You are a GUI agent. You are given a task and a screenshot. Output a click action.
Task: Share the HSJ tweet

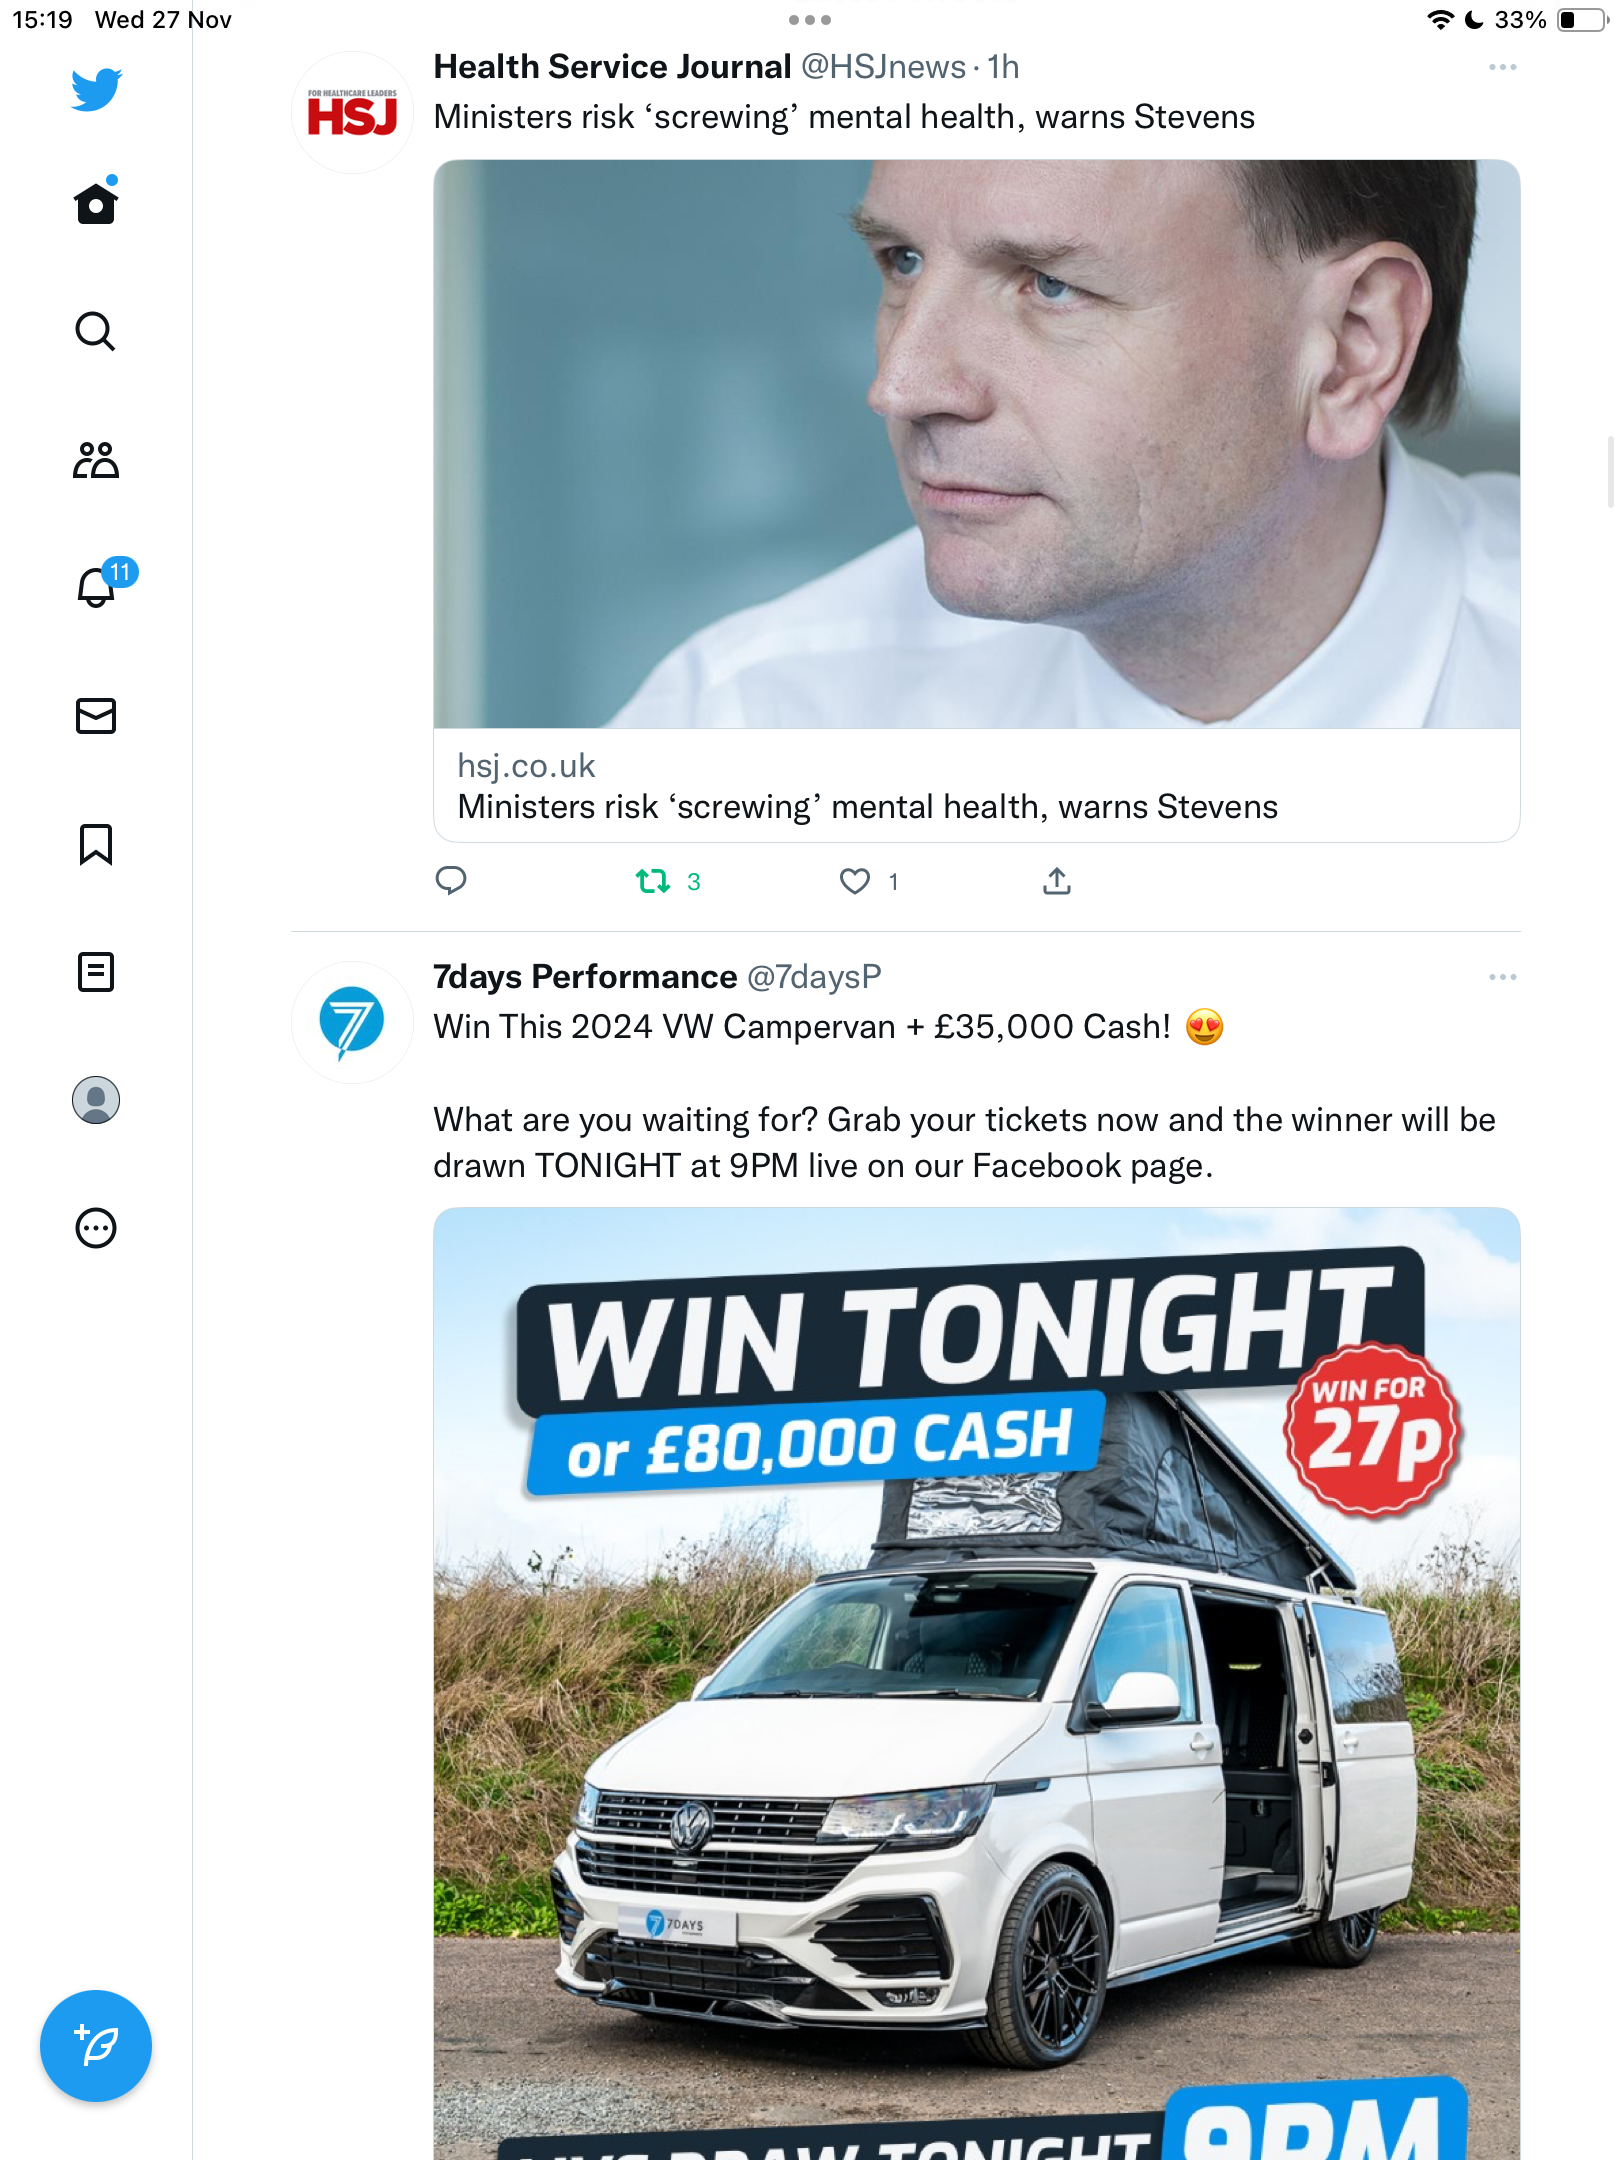tap(1057, 881)
